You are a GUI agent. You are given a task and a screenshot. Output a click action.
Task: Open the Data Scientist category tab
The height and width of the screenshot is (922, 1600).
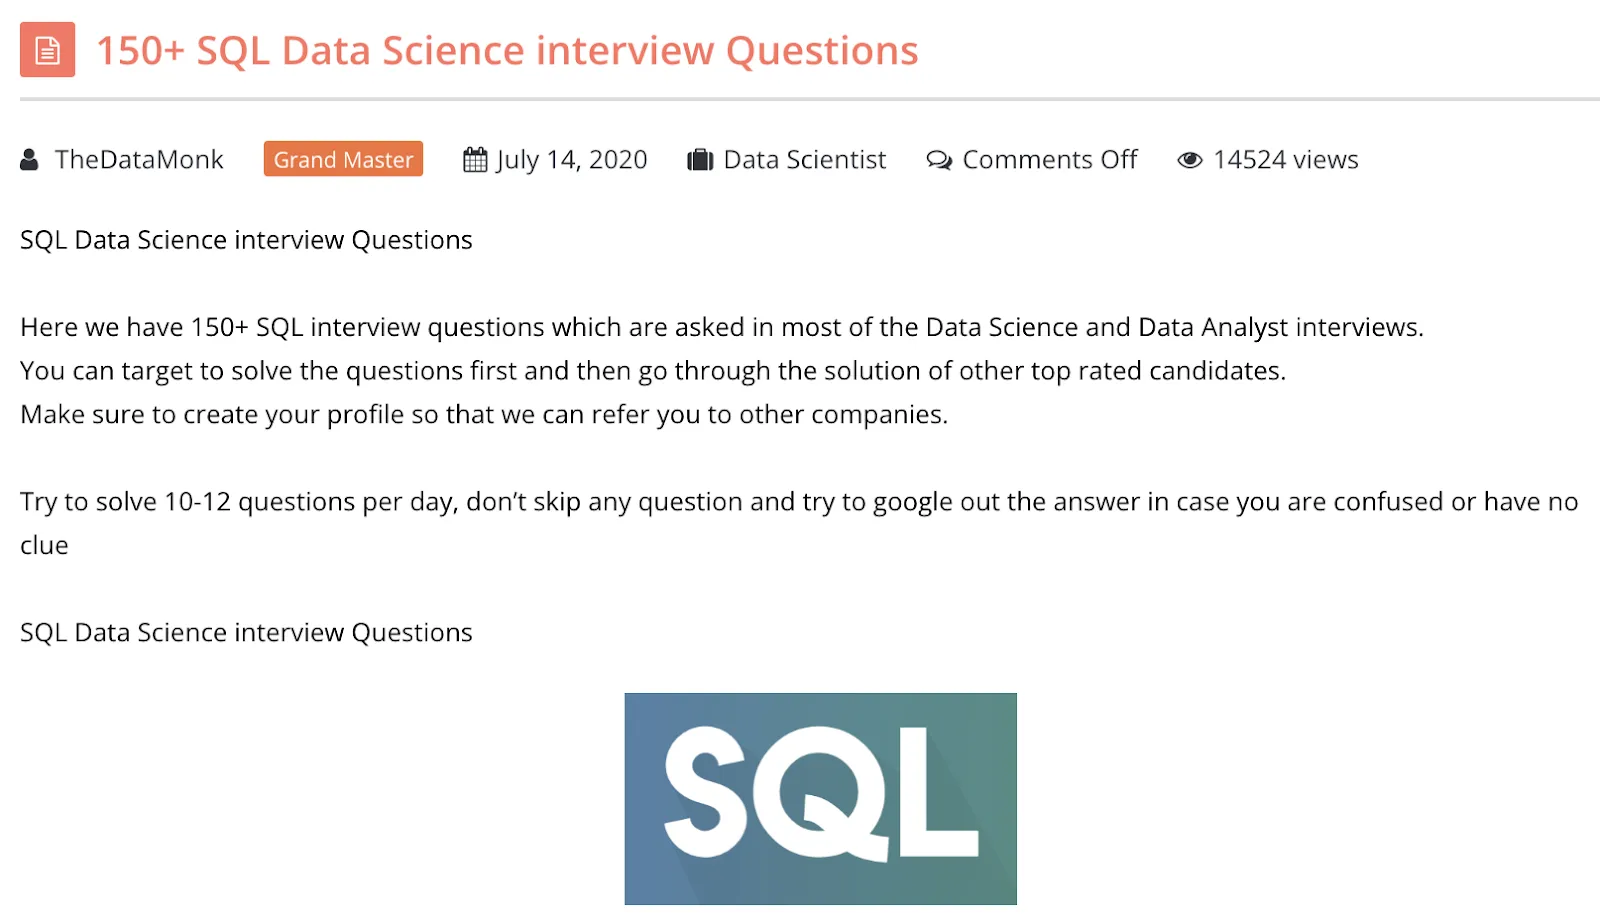[804, 159]
